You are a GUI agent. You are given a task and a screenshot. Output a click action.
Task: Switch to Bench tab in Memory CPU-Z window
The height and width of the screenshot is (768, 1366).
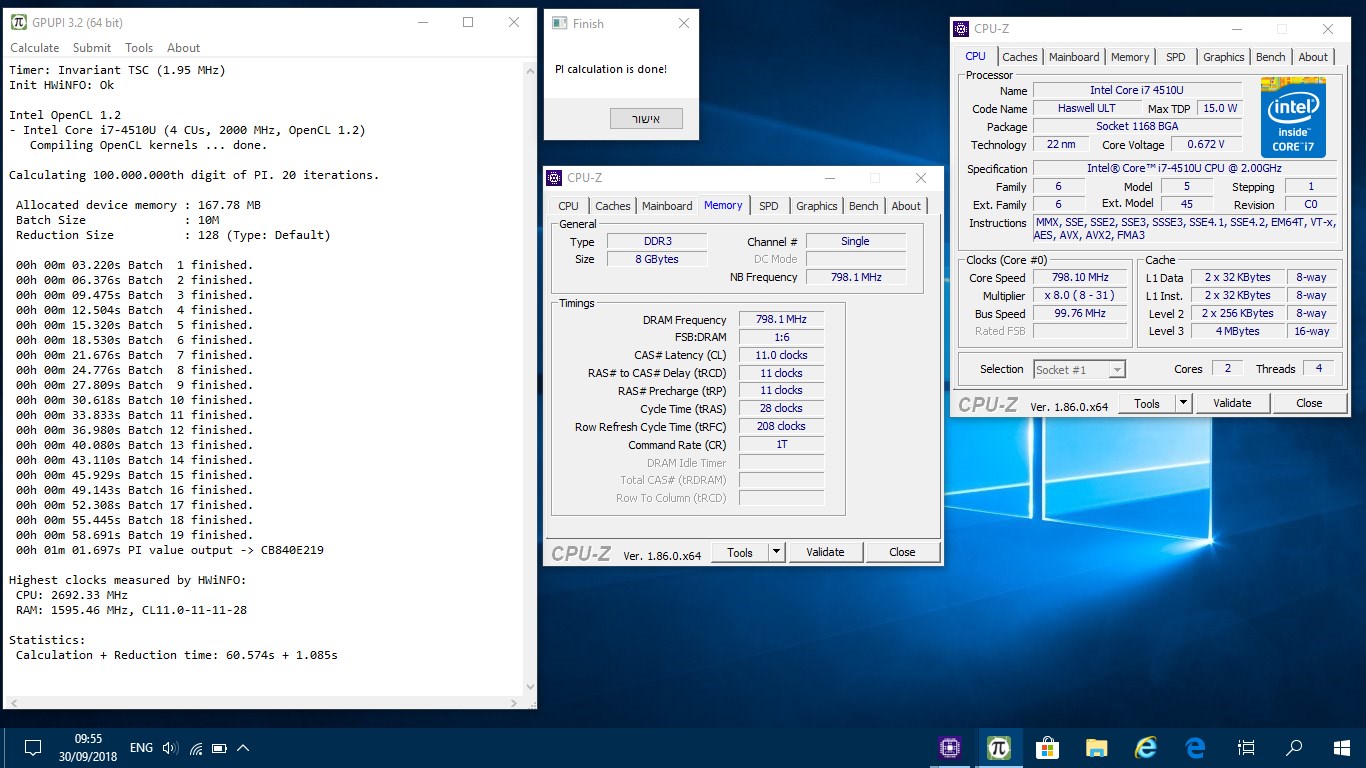point(864,206)
